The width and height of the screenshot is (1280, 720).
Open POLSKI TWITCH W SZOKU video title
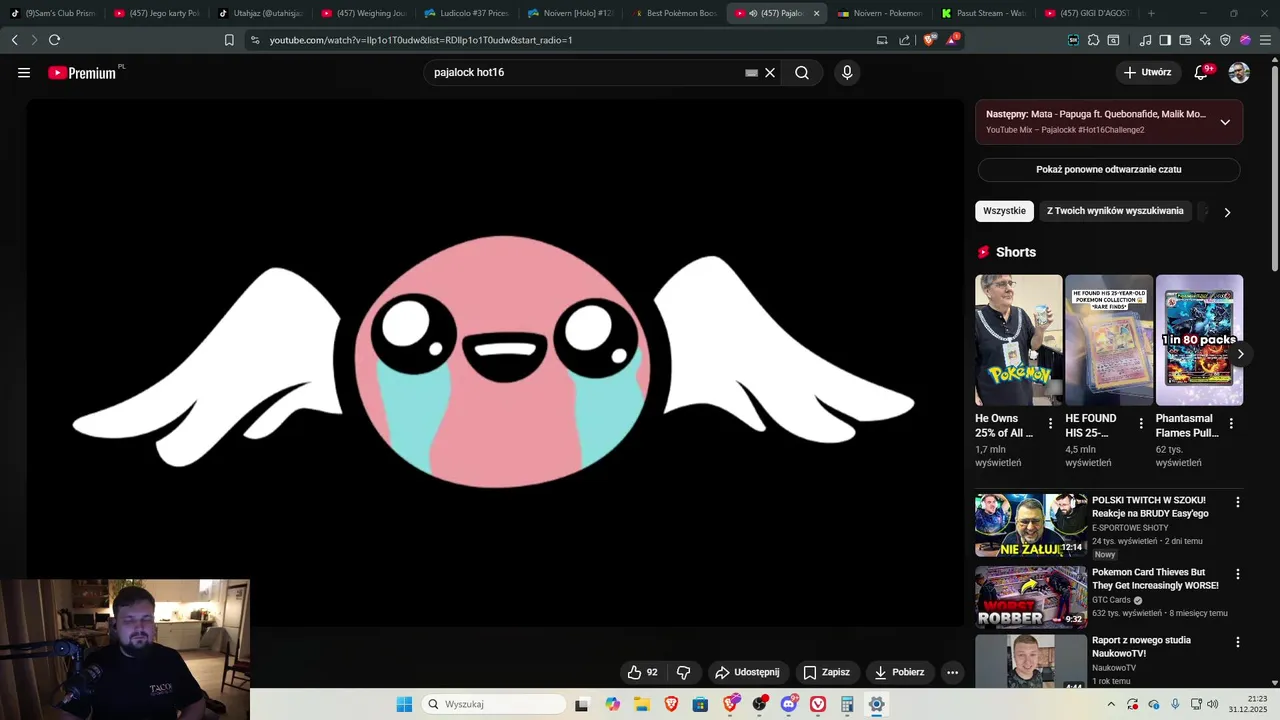click(x=1150, y=507)
